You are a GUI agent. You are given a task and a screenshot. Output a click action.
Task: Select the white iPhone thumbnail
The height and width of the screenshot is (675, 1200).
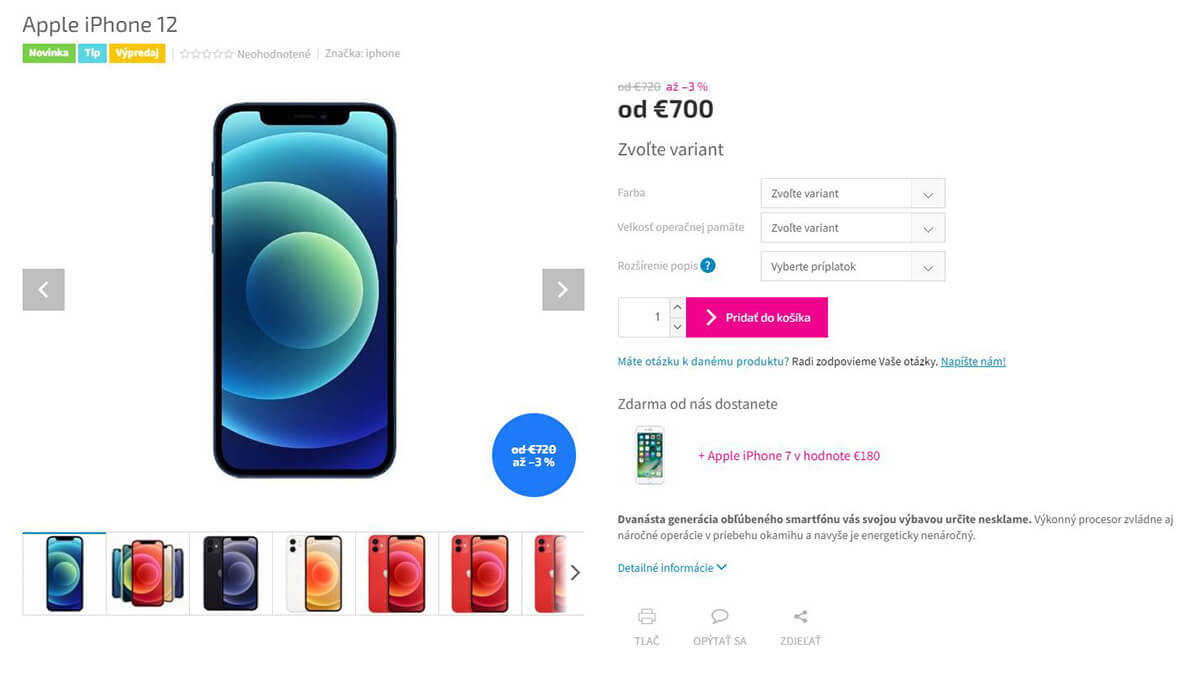[x=314, y=573]
